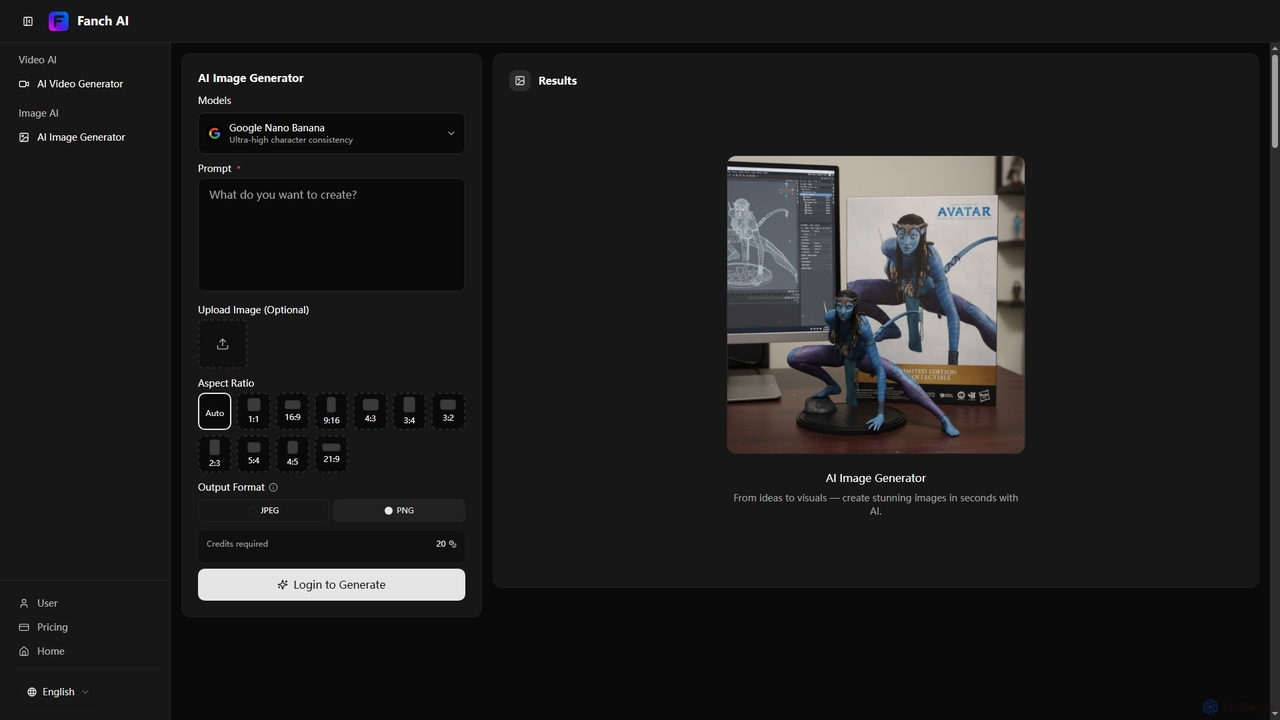The height and width of the screenshot is (720, 1280).
Task: Click the Avatar figurine sample image
Action: 876,305
